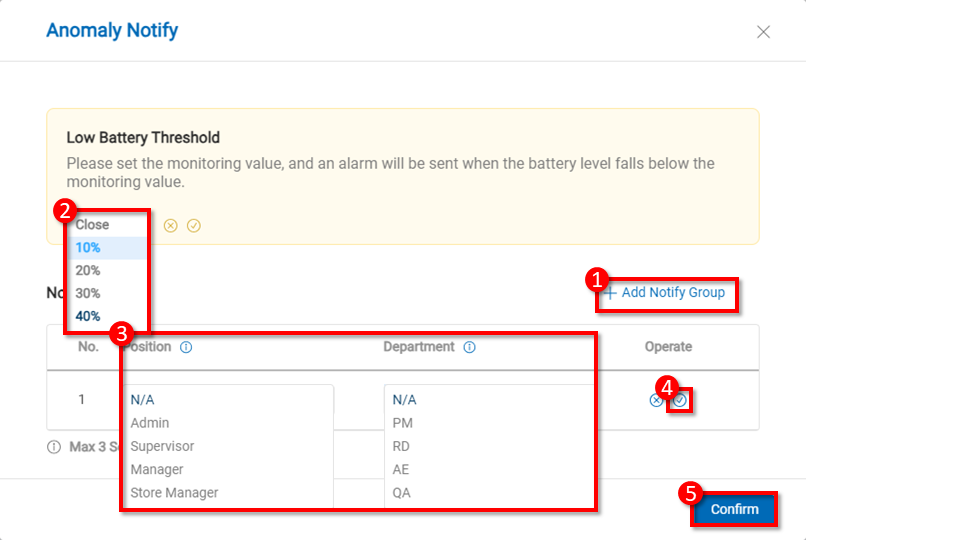Screen dimensions: 960x540
Task: Confirm the low battery threshold value
Action: (194, 226)
